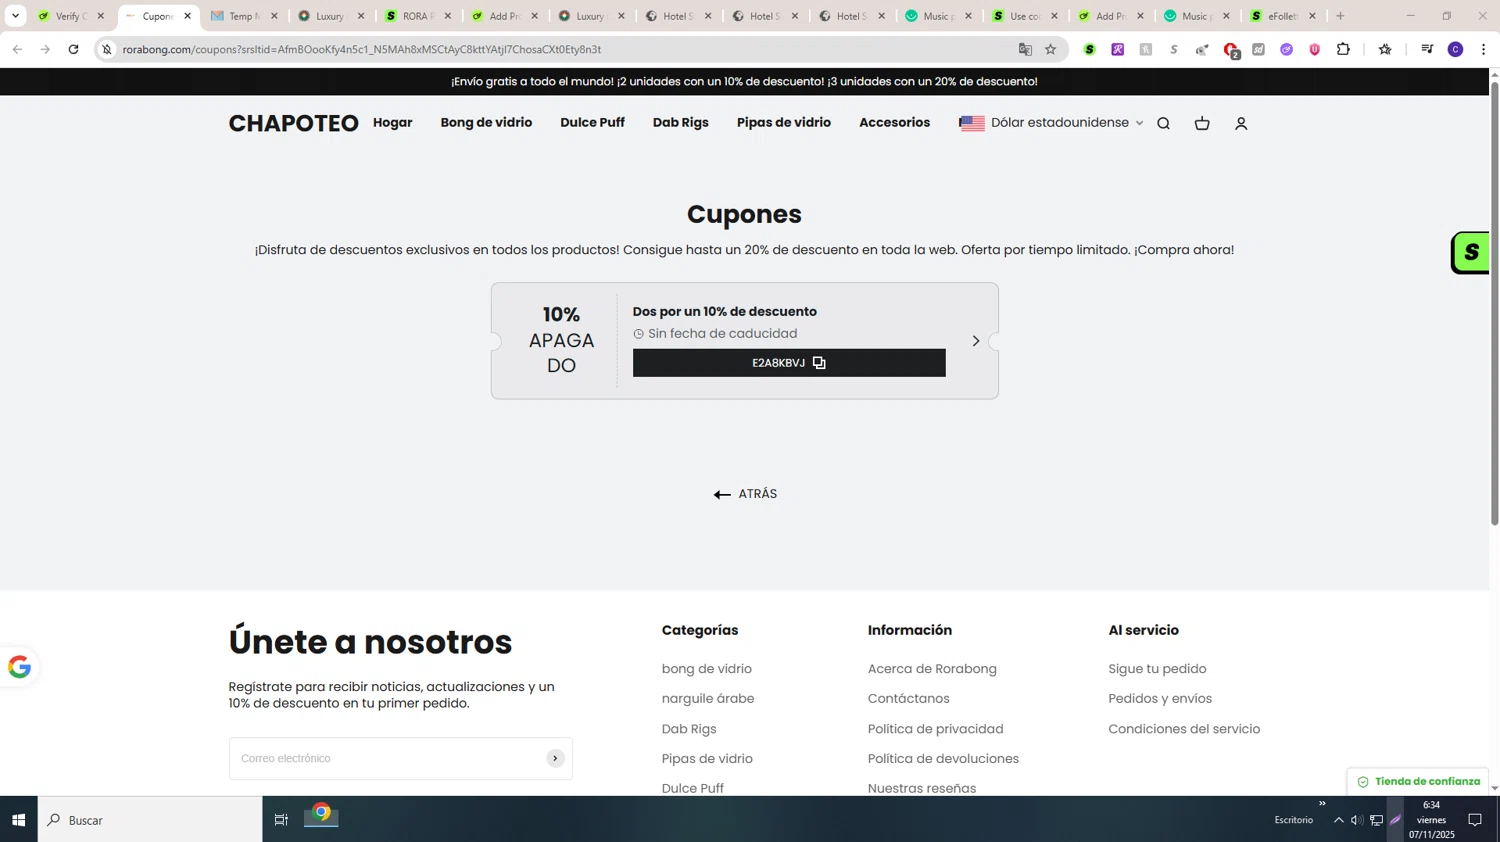Reload the page with the refresh icon

73,49
